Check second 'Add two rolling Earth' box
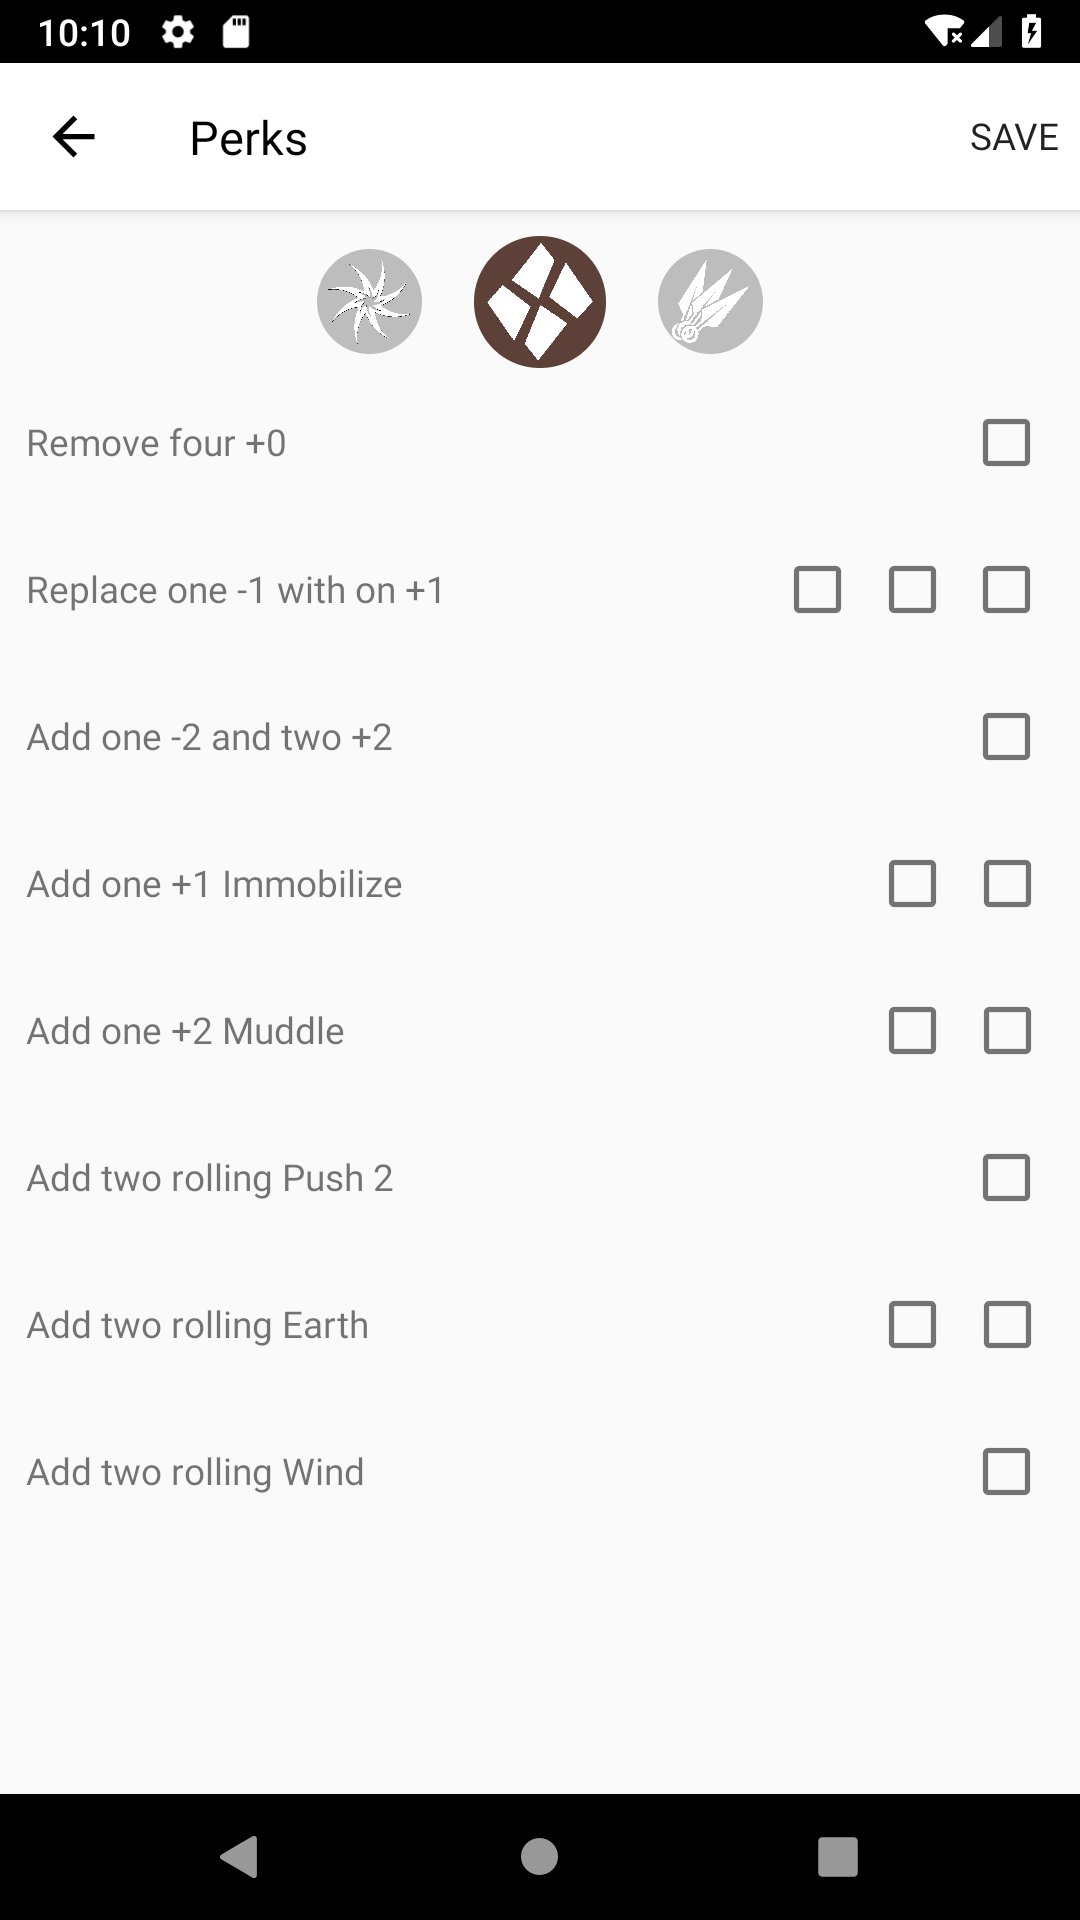Viewport: 1080px width, 1920px height. pyautogui.click(x=1006, y=1325)
